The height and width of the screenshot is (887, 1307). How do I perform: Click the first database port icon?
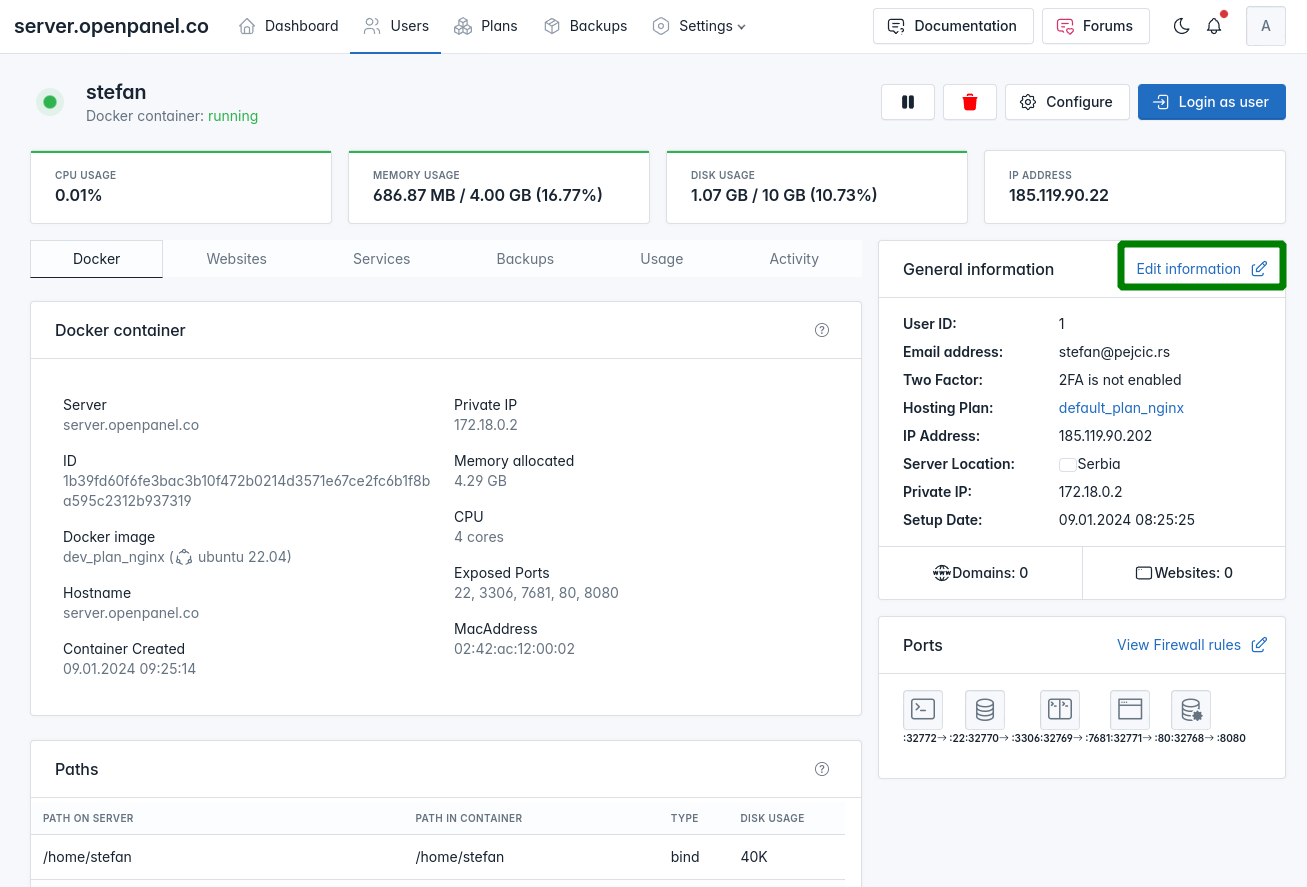985,710
